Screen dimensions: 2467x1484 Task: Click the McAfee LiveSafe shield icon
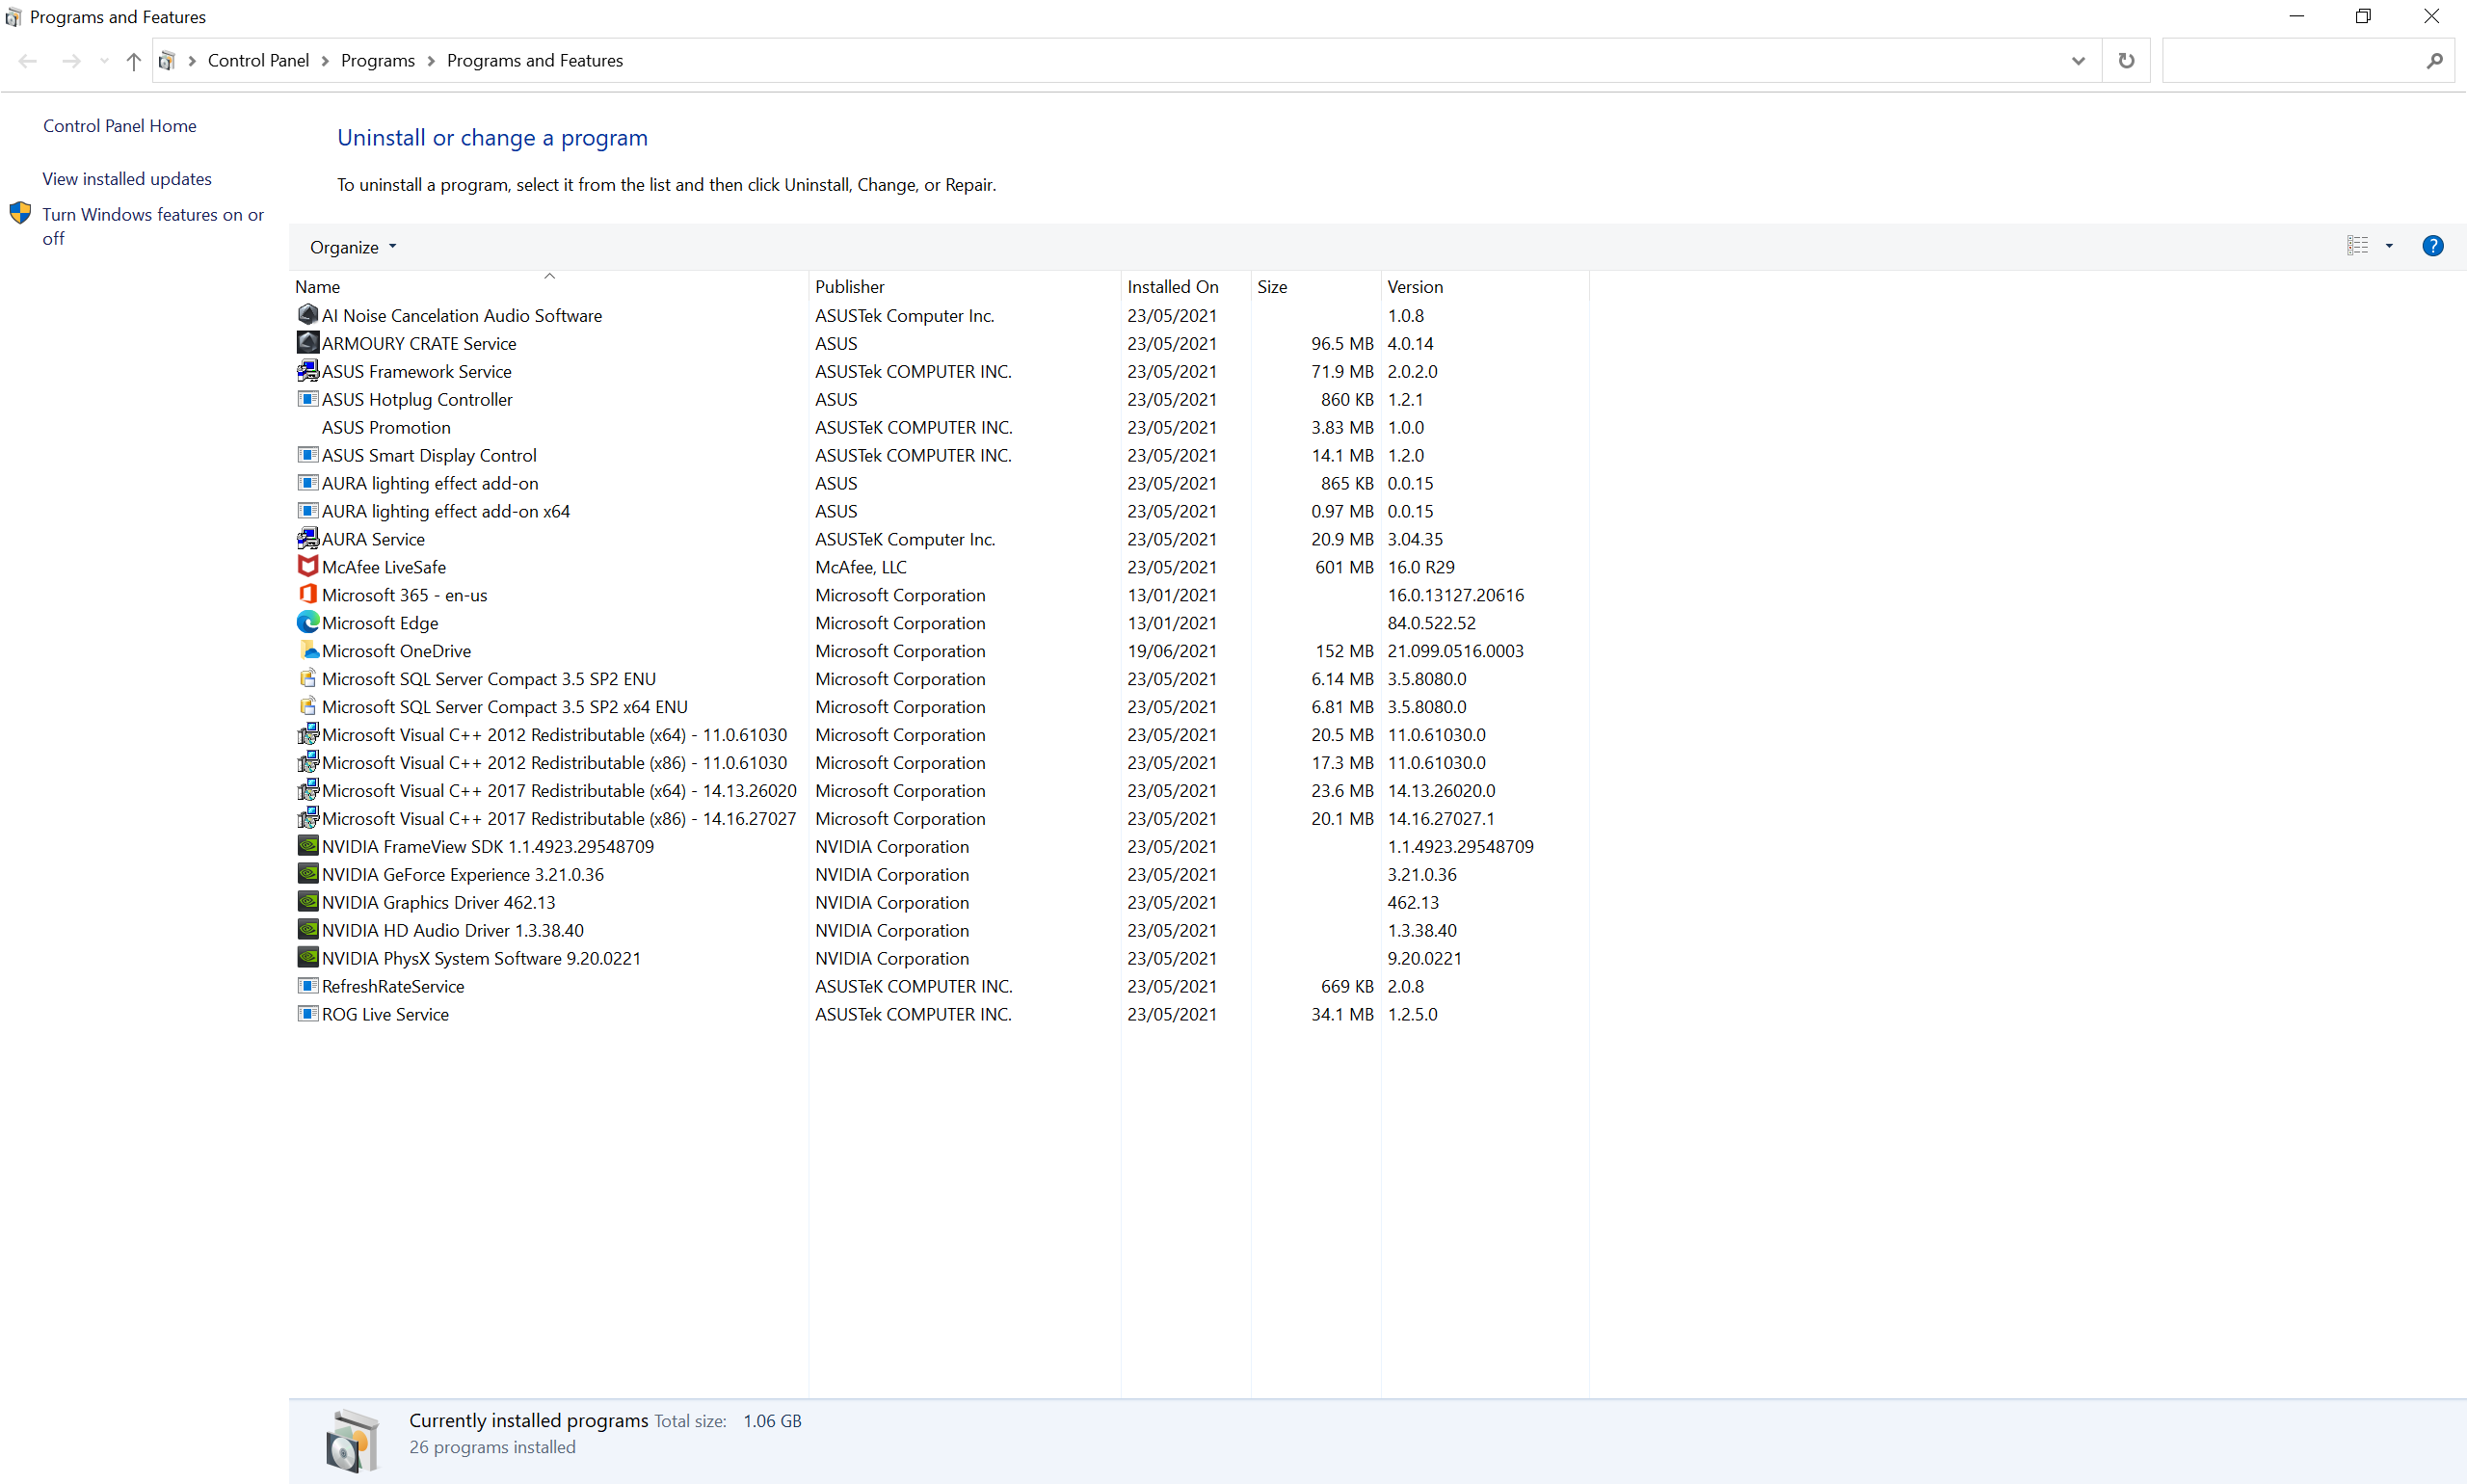(x=308, y=566)
